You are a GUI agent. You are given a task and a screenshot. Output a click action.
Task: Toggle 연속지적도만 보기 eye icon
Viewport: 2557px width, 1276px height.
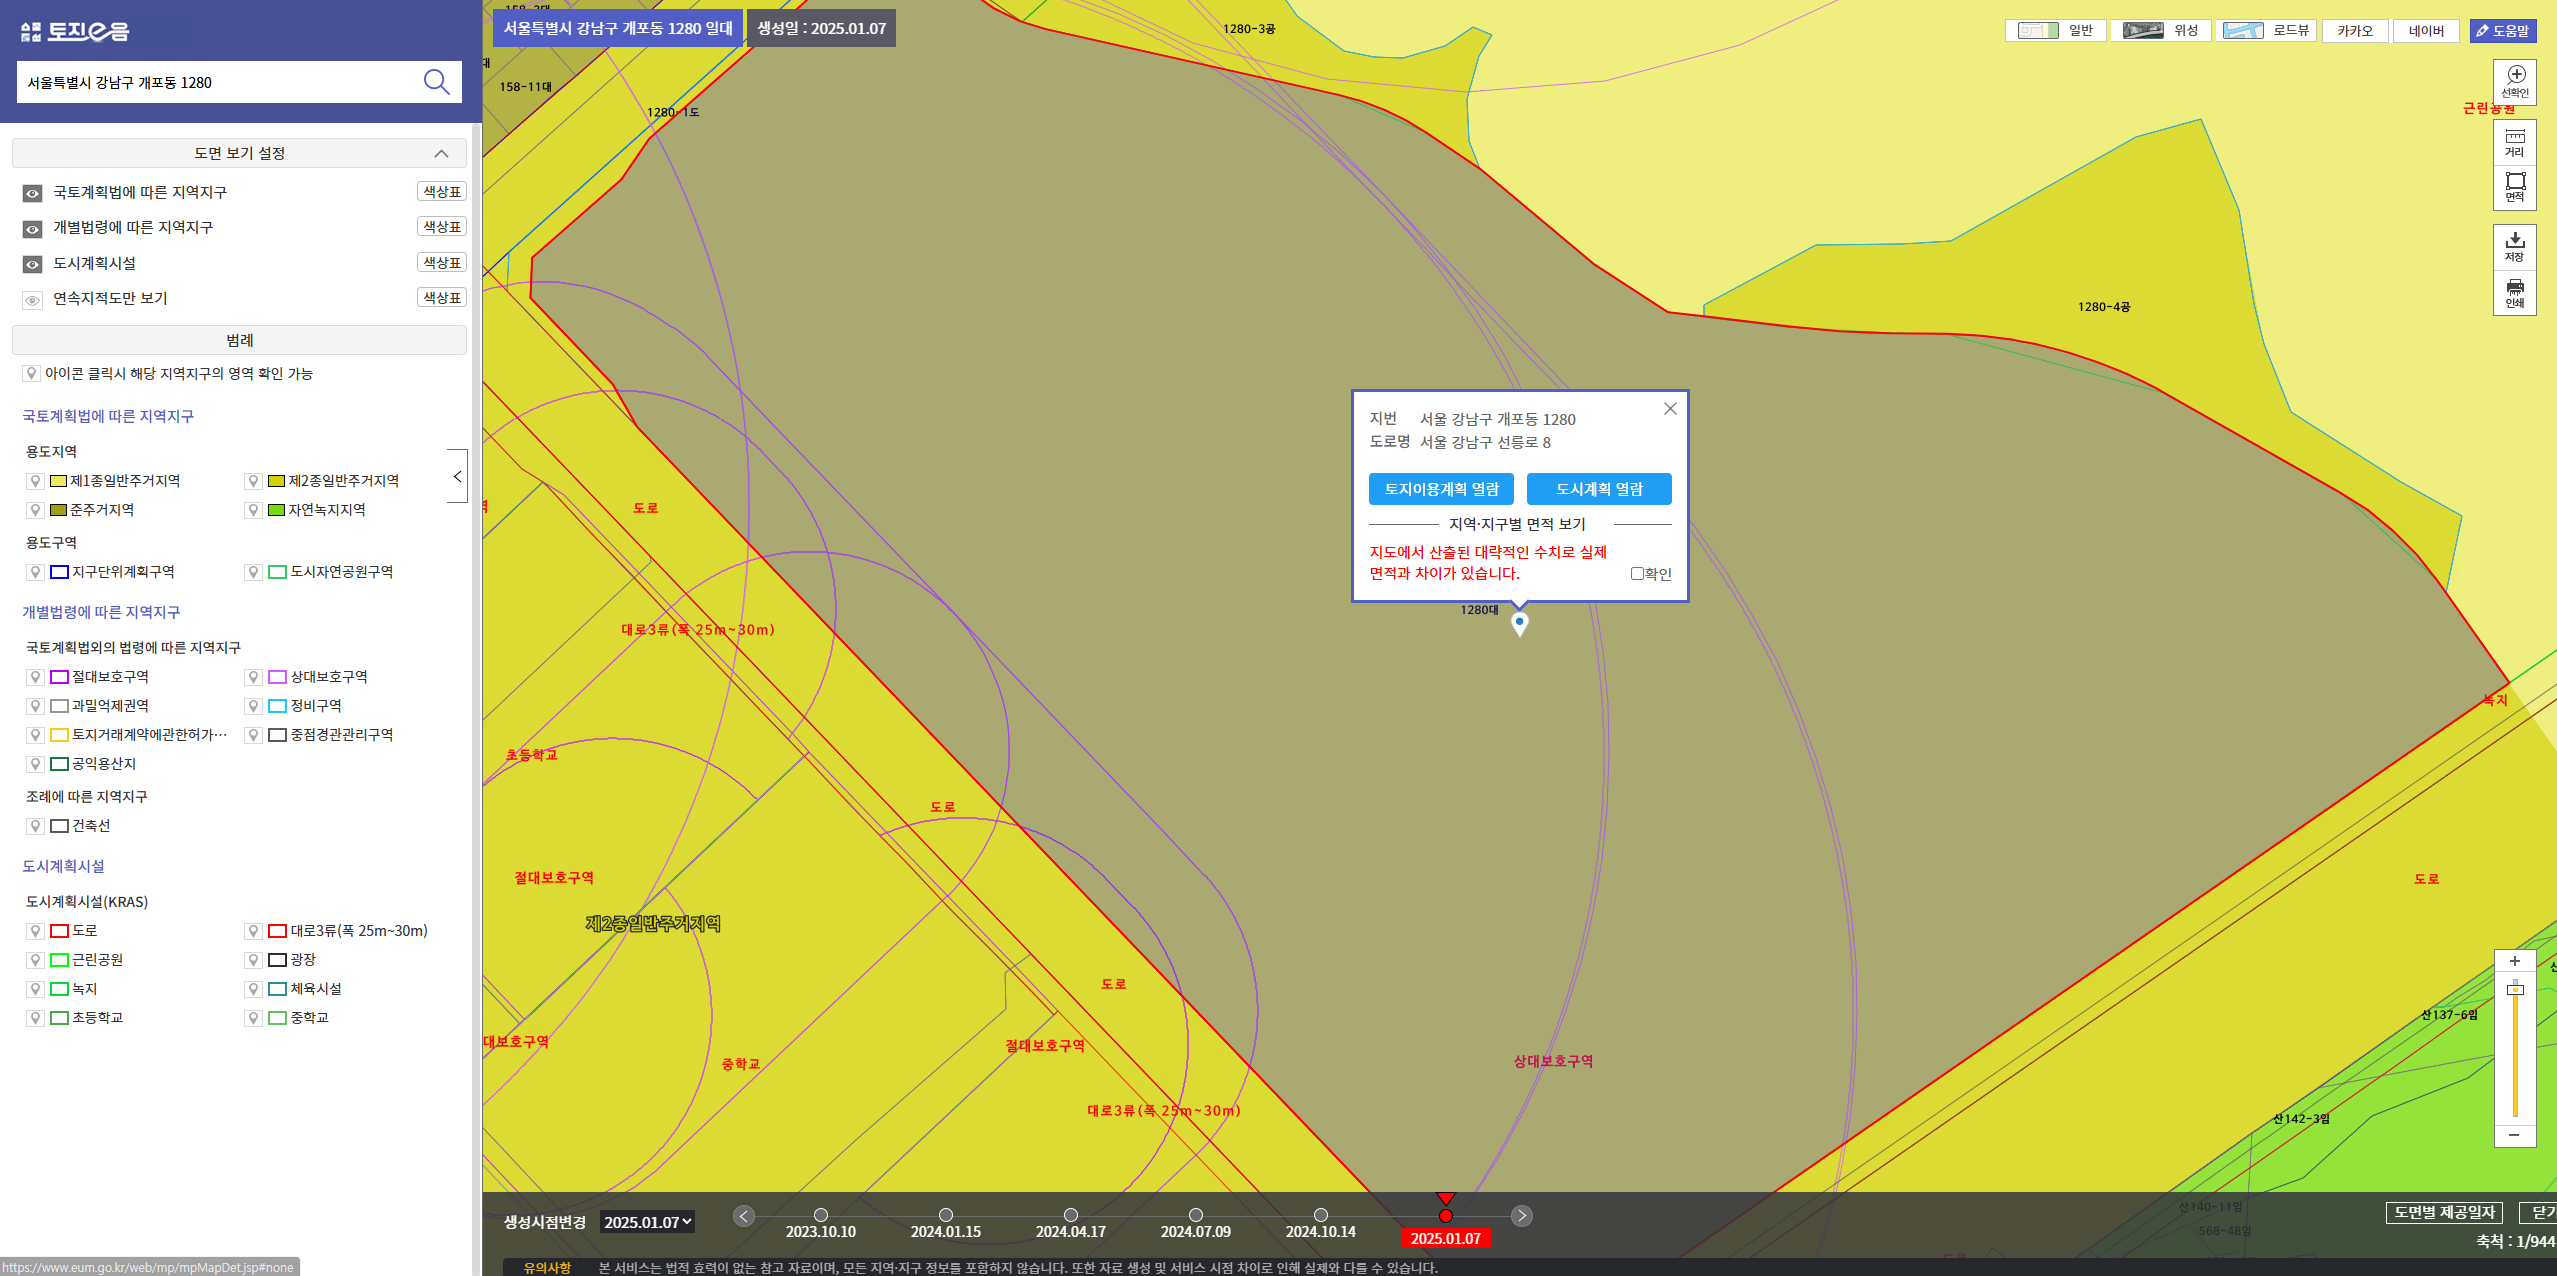[x=33, y=300]
